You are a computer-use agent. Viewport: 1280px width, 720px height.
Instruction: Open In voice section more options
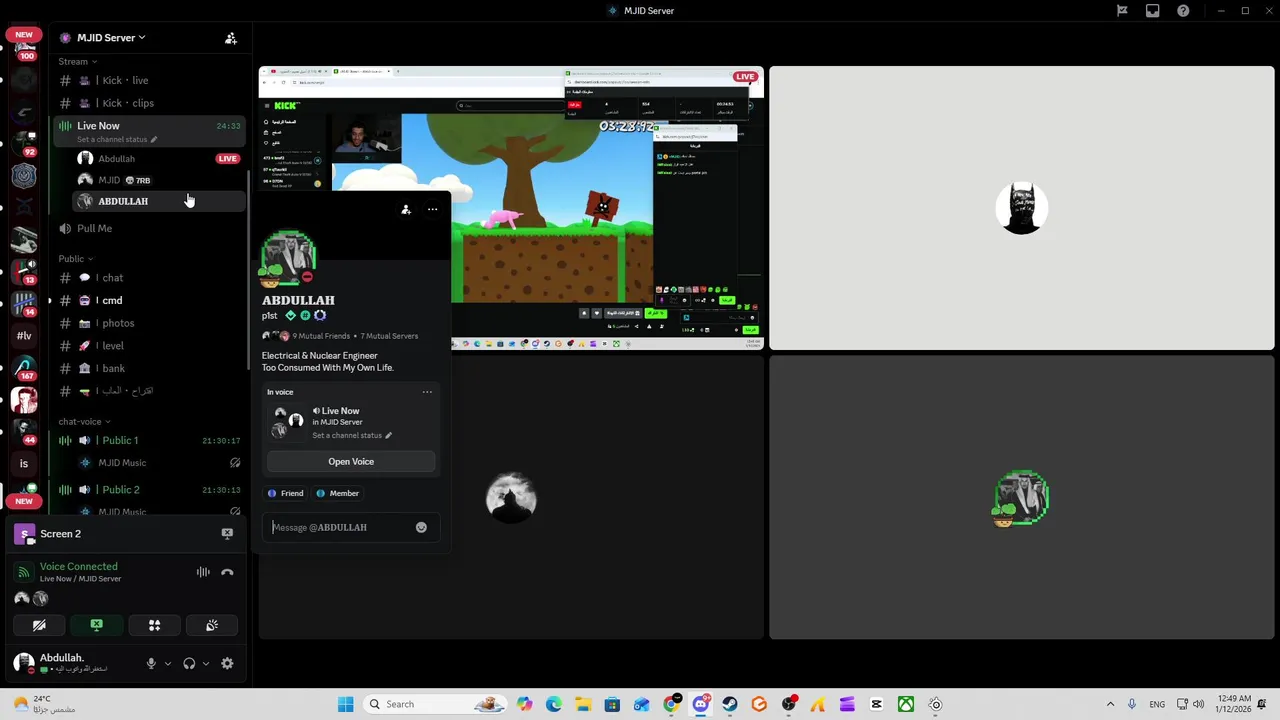pyautogui.click(x=427, y=392)
